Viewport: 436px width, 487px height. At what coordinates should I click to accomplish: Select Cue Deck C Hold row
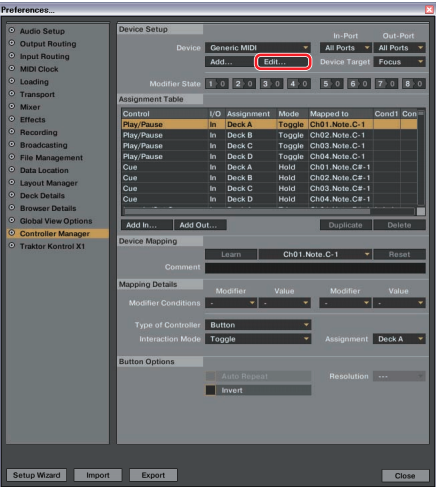(269, 188)
